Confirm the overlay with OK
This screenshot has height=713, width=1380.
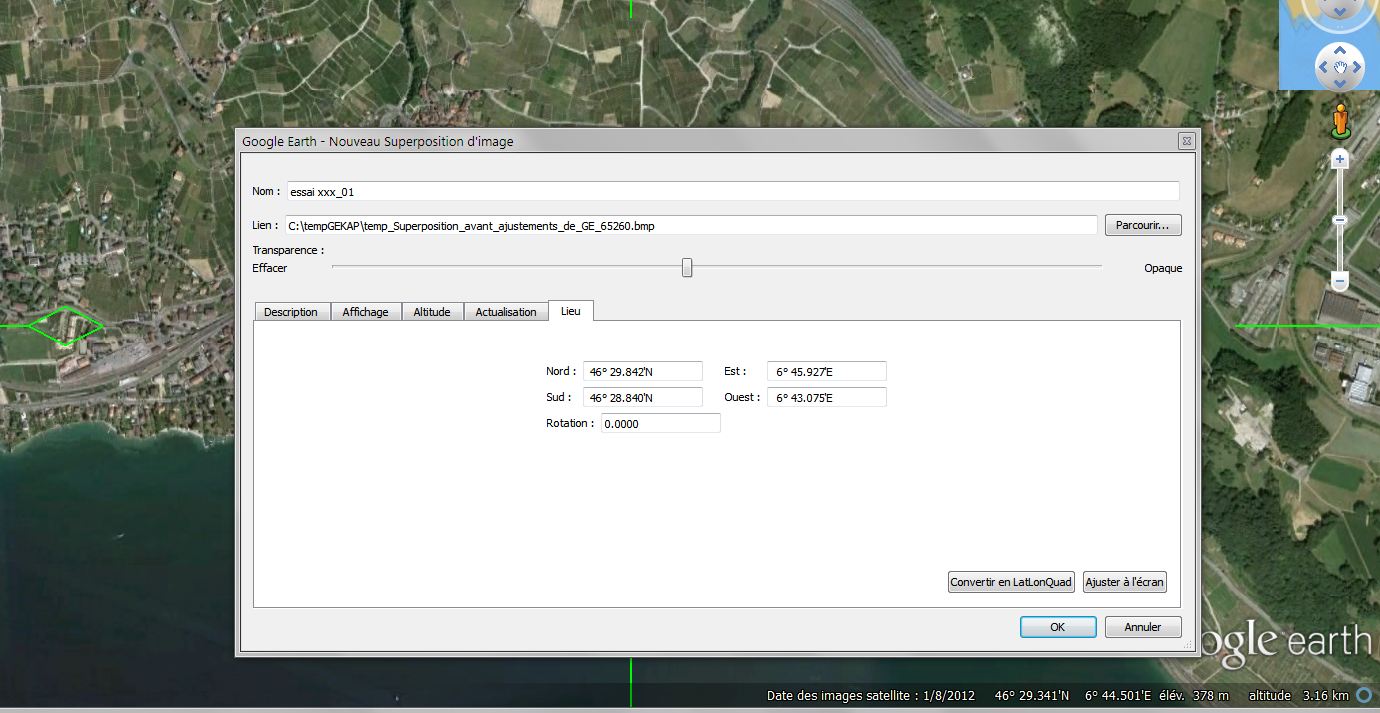[1058, 627]
